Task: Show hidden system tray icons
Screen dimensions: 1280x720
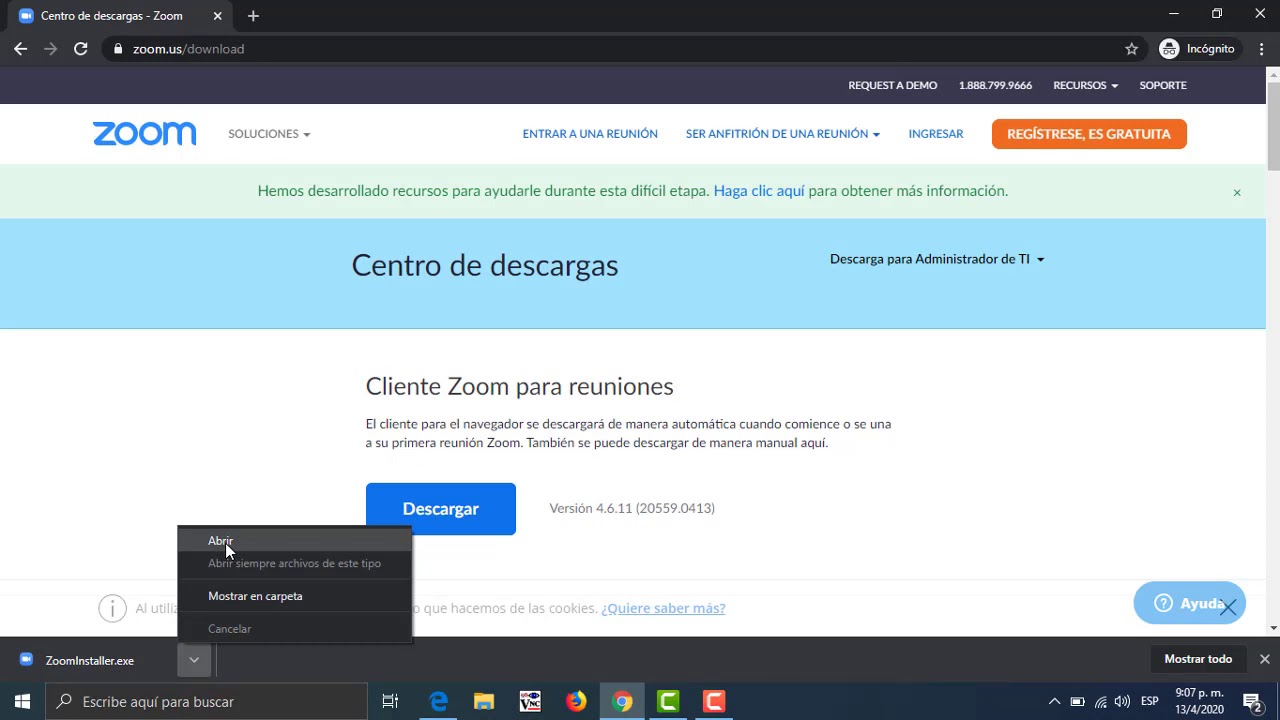Action: tap(1054, 701)
